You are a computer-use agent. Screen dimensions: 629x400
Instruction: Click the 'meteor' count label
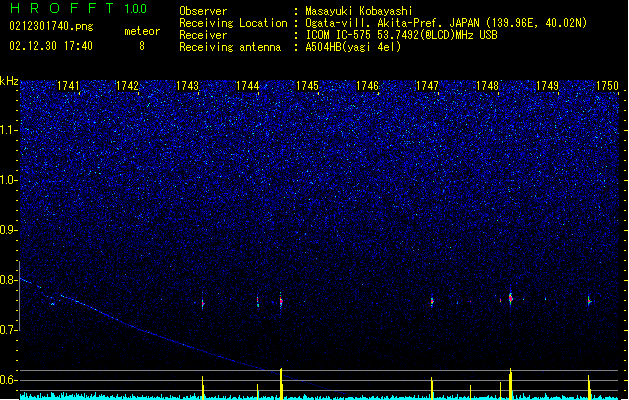pos(142,31)
